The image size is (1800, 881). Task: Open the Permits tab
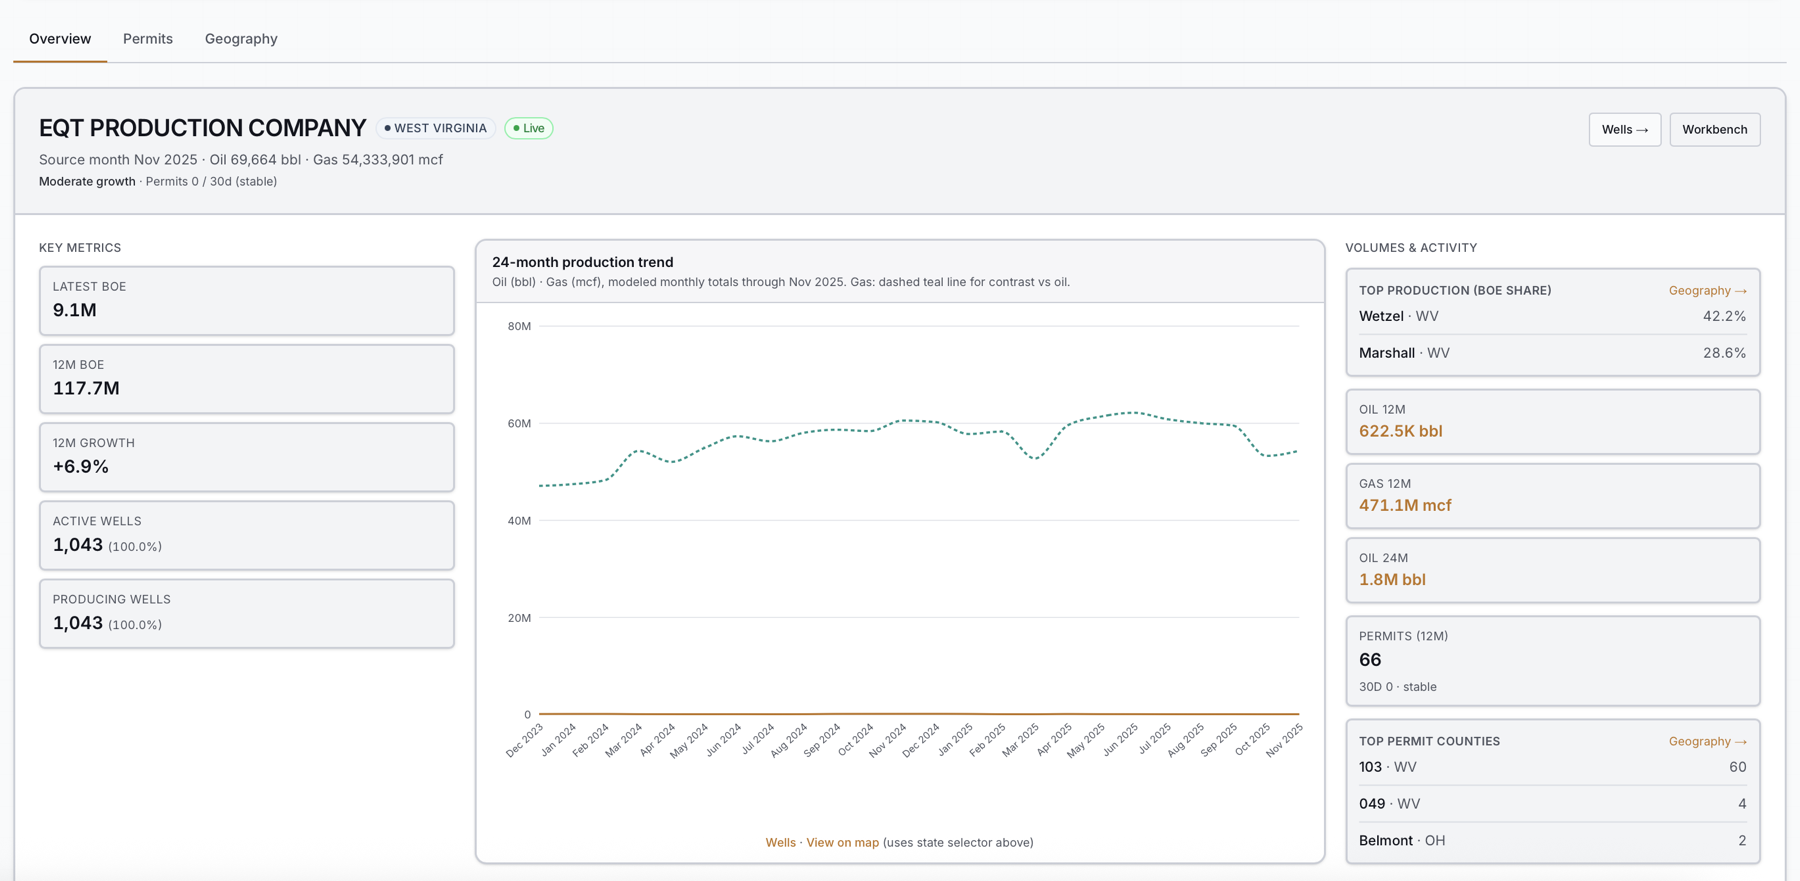[x=148, y=39]
